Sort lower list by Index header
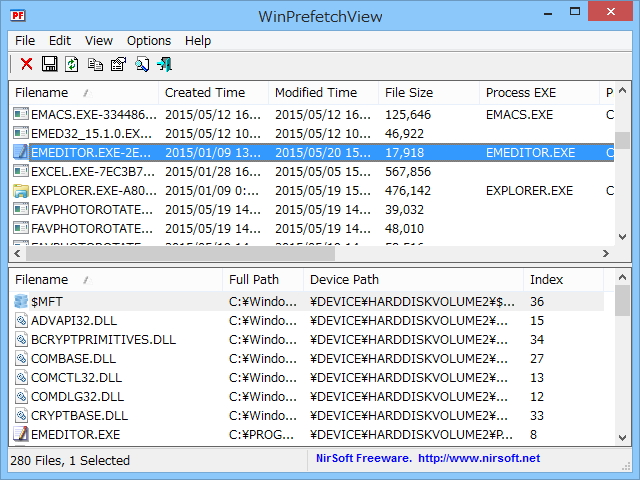The image size is (640, 480). [563, 280]
